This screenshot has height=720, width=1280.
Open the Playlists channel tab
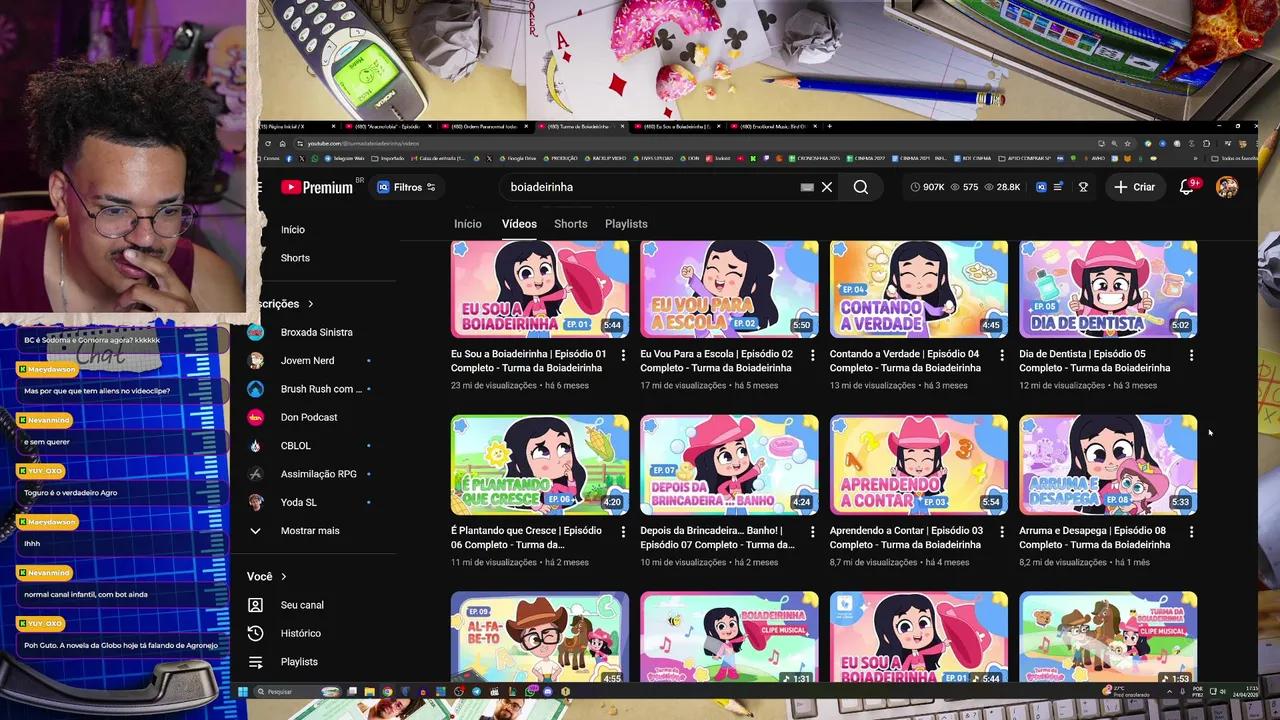(626, 224)
